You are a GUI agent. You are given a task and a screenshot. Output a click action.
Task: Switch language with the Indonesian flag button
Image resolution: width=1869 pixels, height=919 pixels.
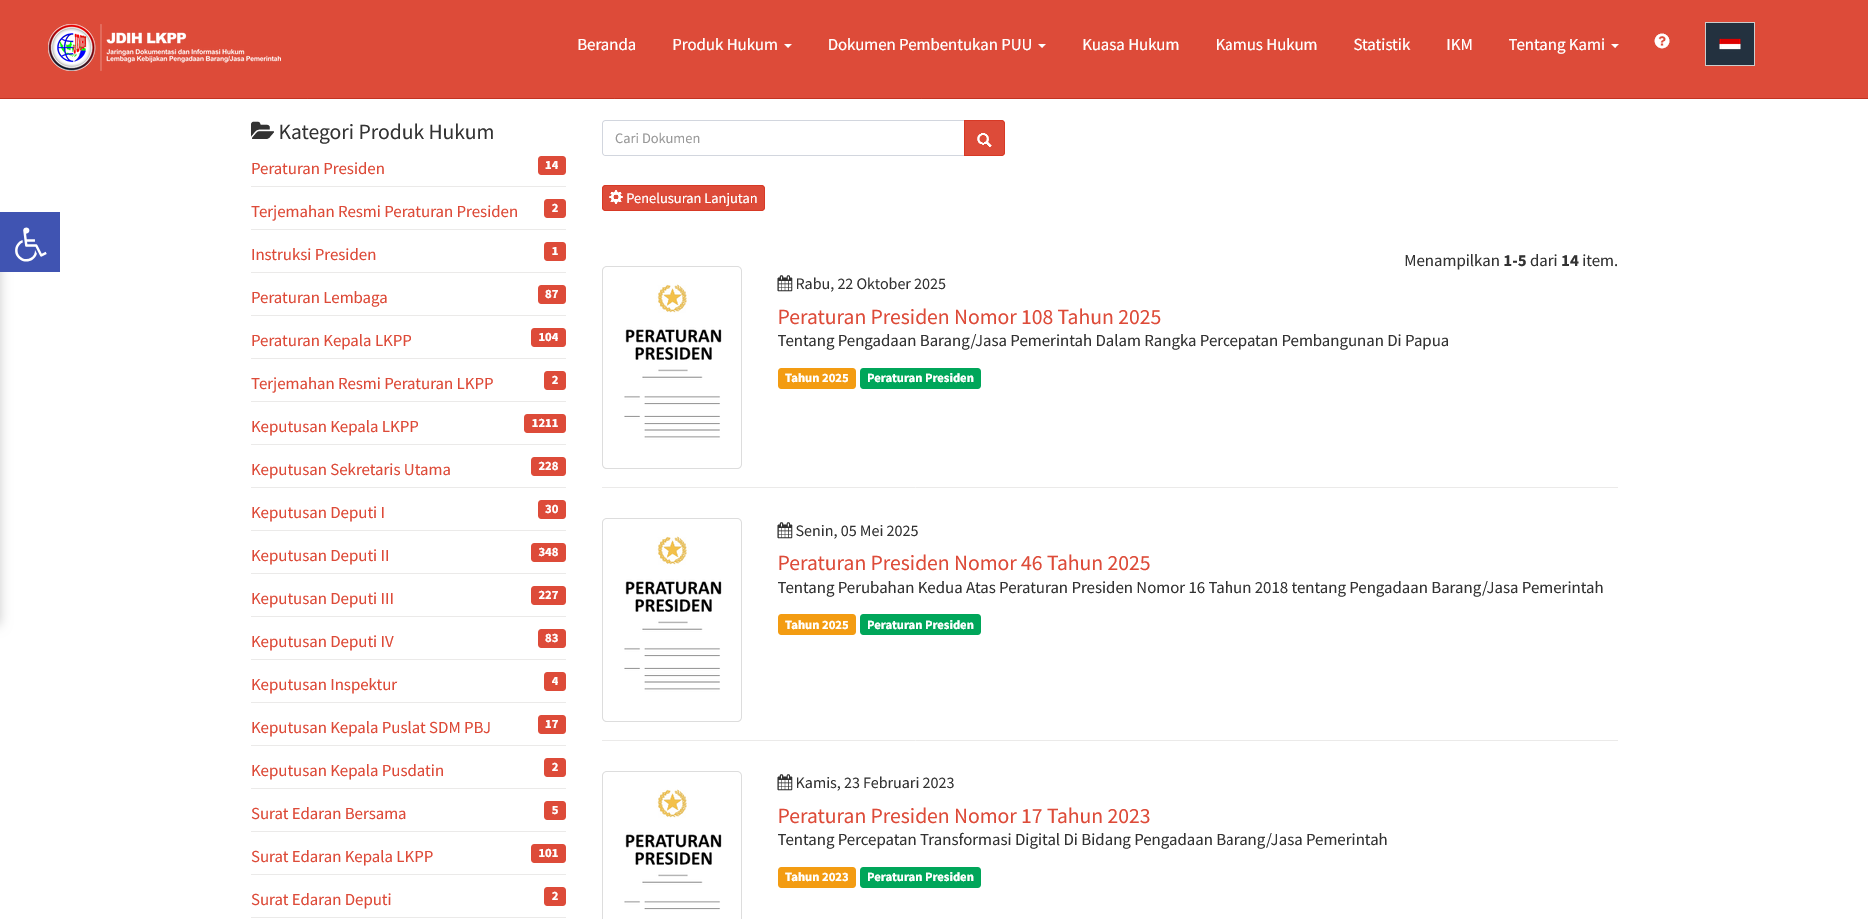pos(1730,44)
